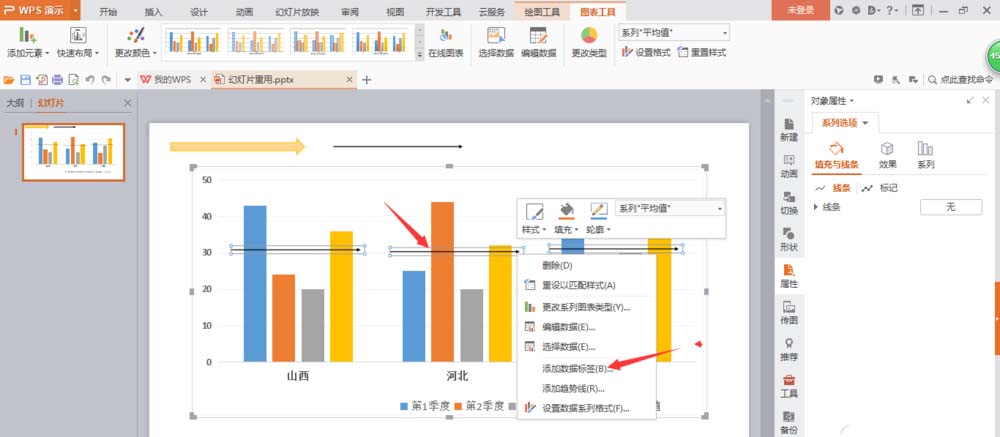Click the 属性 sidebar icon
This screenshot has width=1000, height=437.
click(x=789, y=276)
